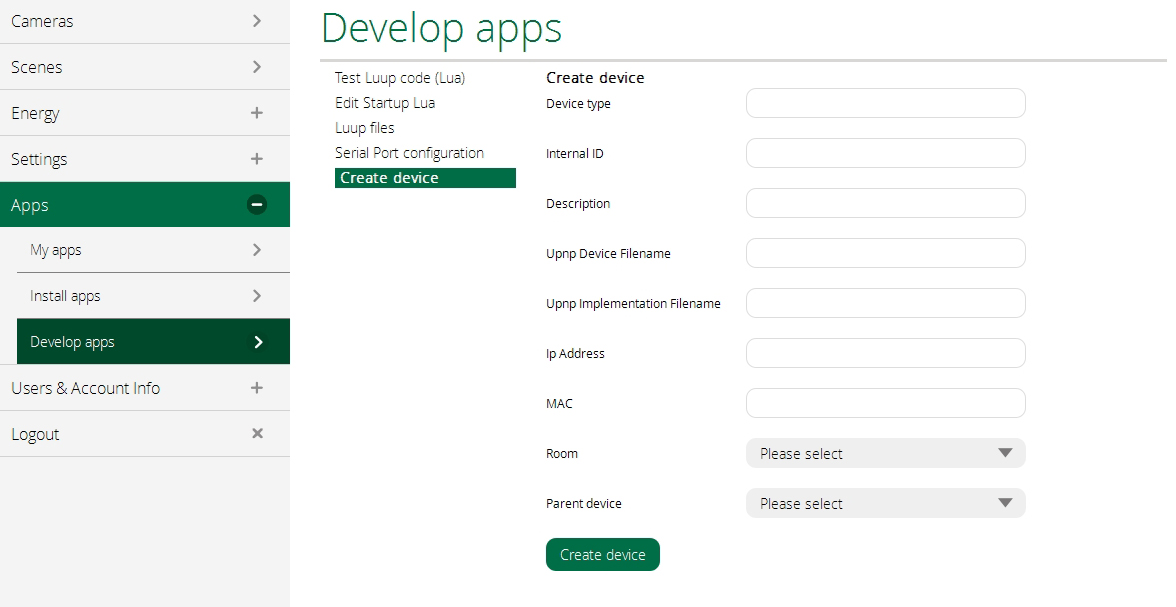Click into the Ip Address field

[x=885, y=353]
